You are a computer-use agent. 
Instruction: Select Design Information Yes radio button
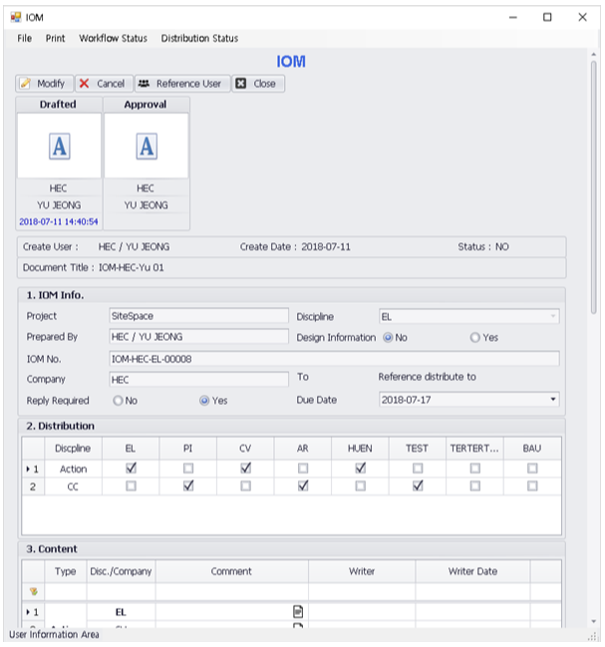475,338
